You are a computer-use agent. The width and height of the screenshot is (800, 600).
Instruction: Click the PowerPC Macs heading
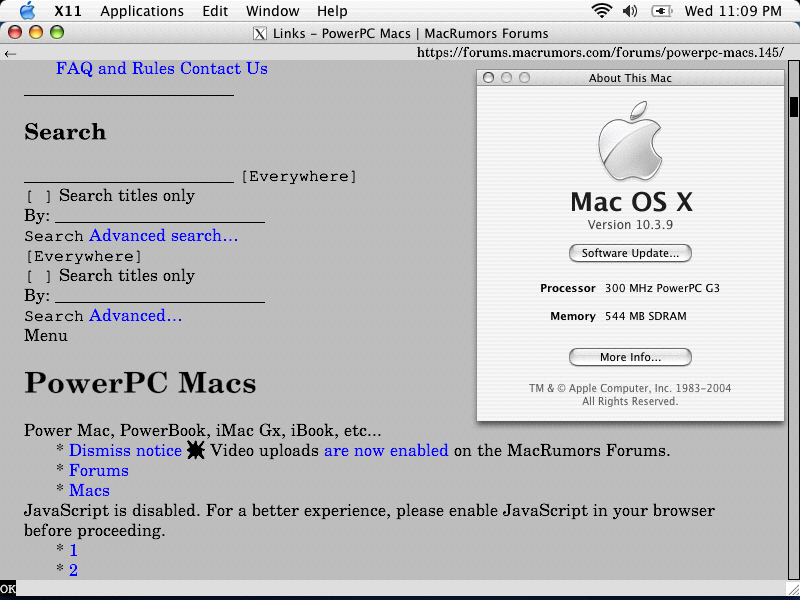140,383
